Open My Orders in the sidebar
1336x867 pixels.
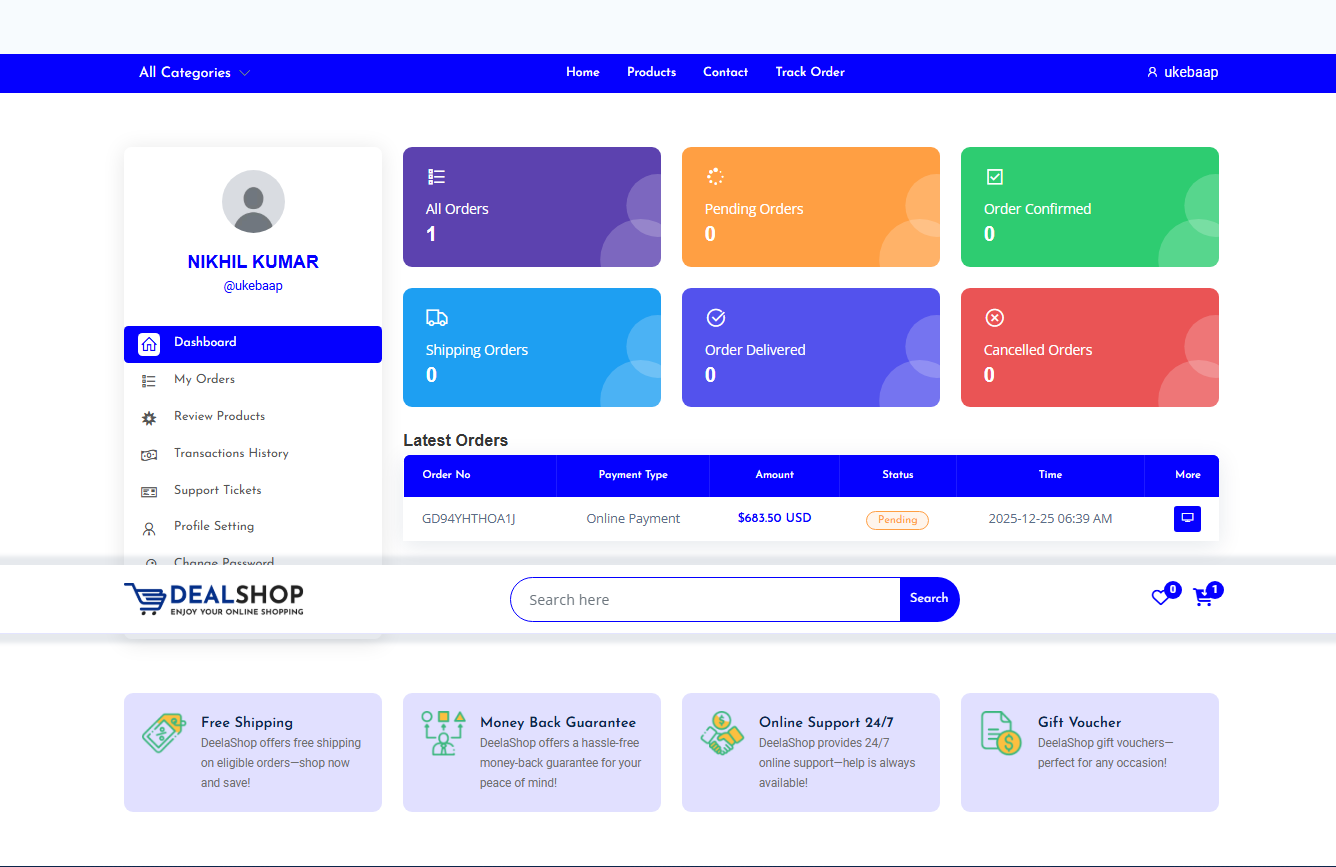(x=204, y=379)
